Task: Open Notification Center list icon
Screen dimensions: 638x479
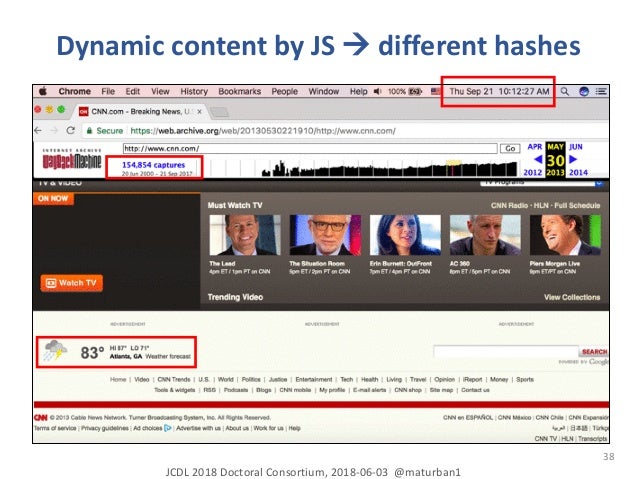Action: pyautogui.click(x=601, y=91)
